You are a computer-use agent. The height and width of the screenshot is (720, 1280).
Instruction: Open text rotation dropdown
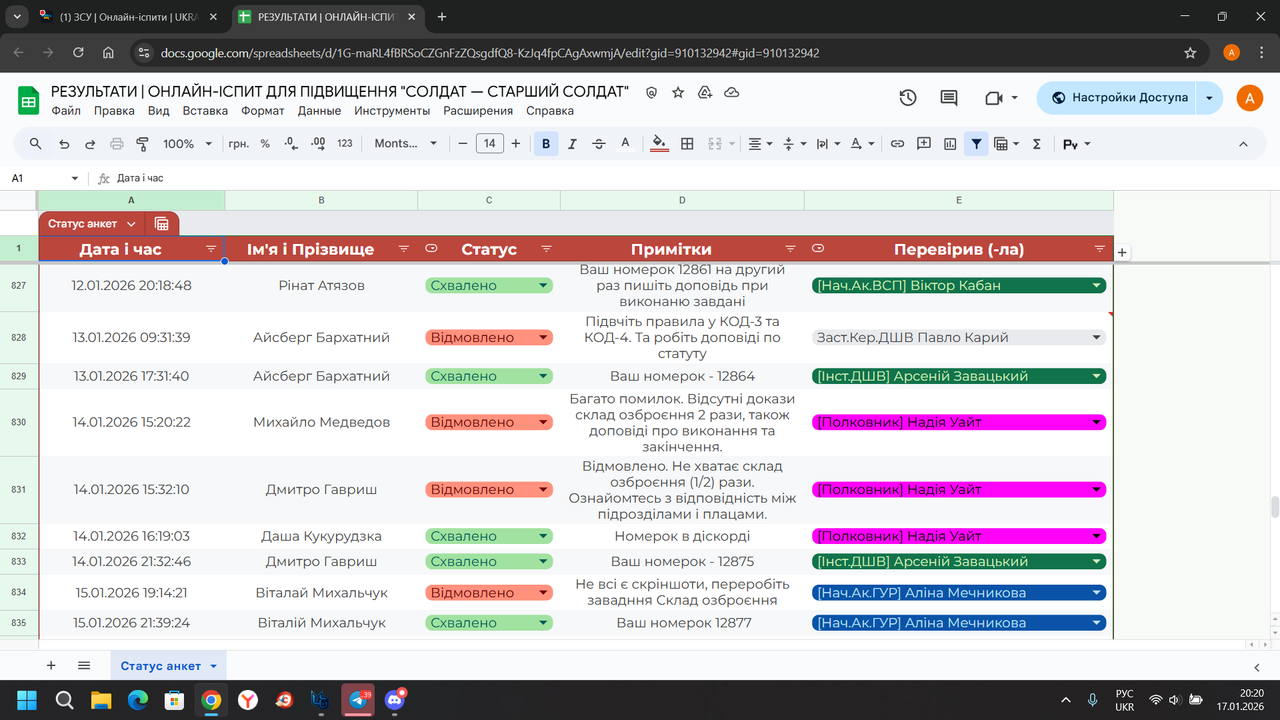(862, 144)
